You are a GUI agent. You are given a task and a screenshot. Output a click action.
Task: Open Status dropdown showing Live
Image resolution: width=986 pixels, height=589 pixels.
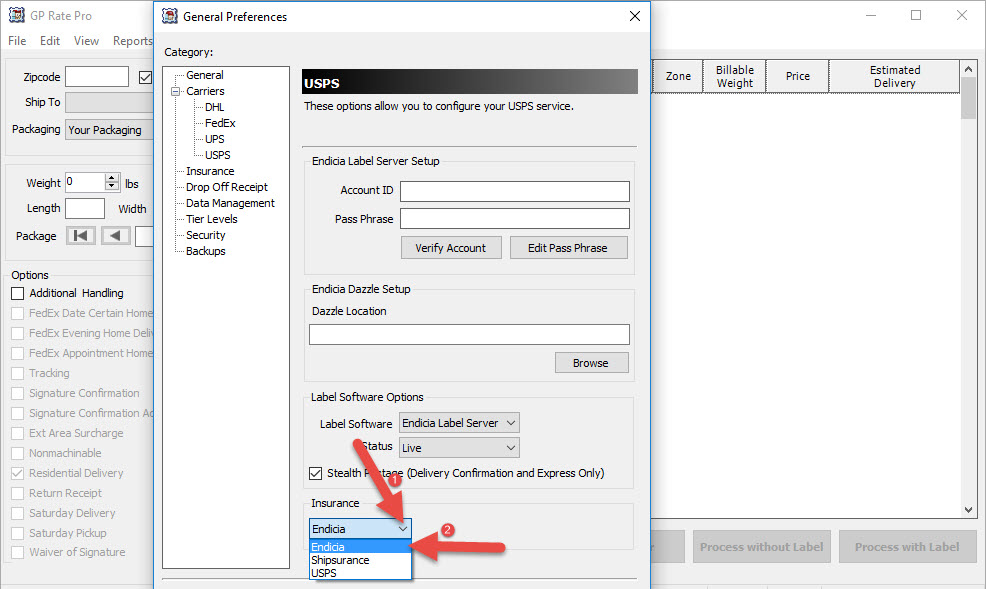click(x=460, y=448)
